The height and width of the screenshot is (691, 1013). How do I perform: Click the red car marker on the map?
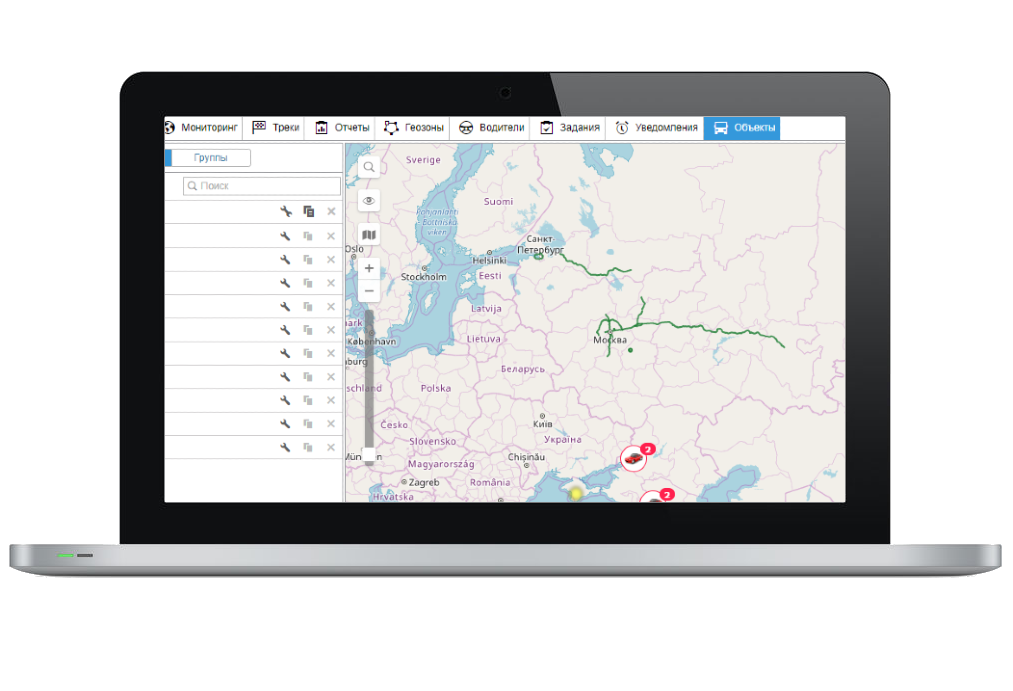[633, 459]
